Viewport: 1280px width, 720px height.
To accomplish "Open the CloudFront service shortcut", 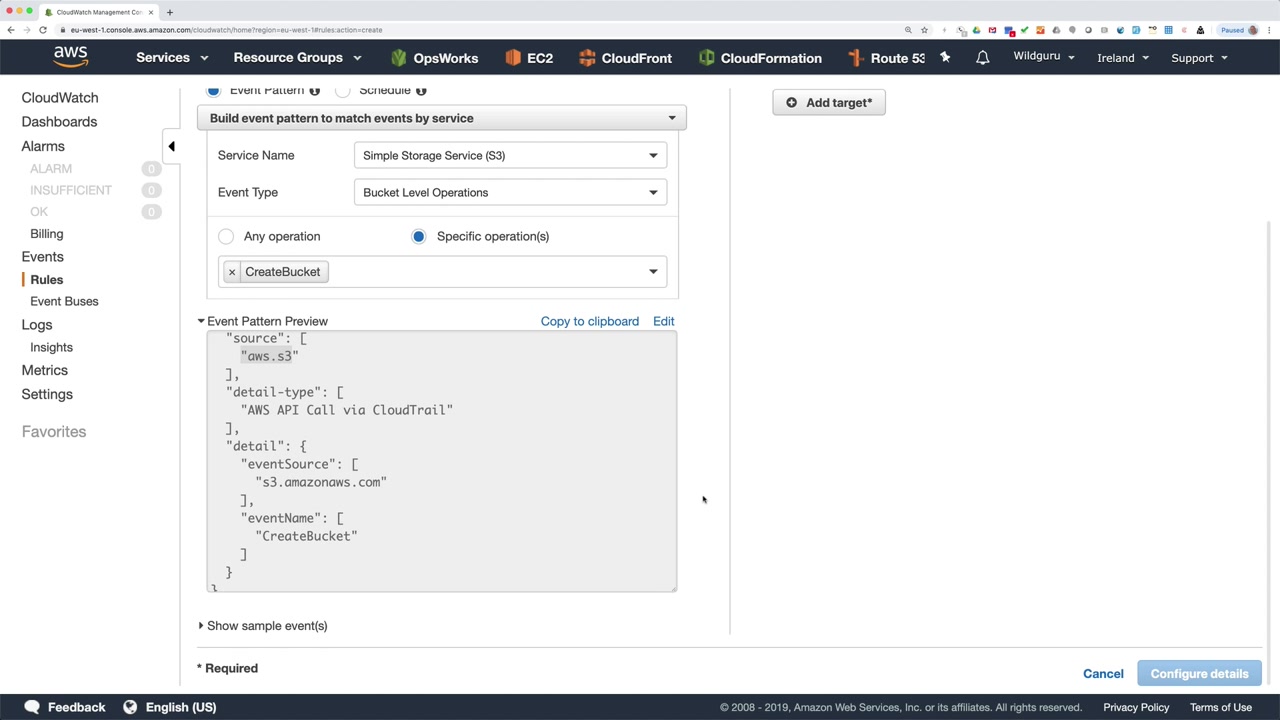I will [x=625, y=58].
